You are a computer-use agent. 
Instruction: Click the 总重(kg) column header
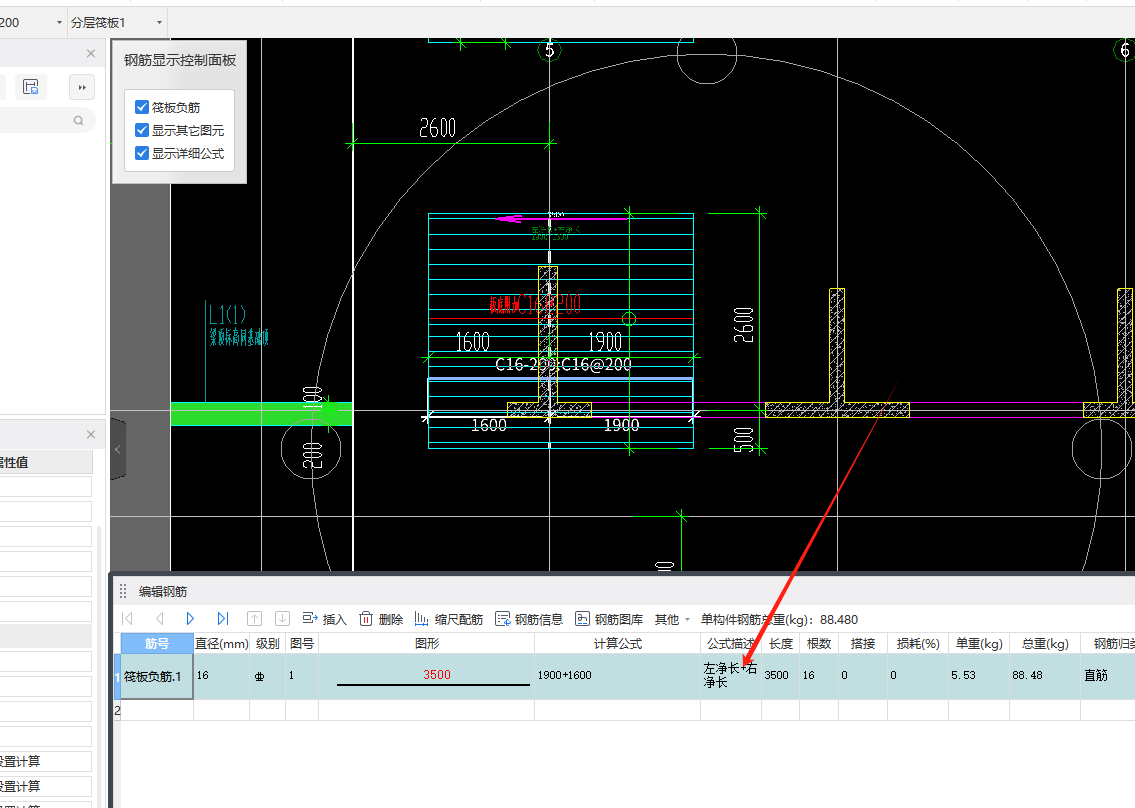(1045, 643)
